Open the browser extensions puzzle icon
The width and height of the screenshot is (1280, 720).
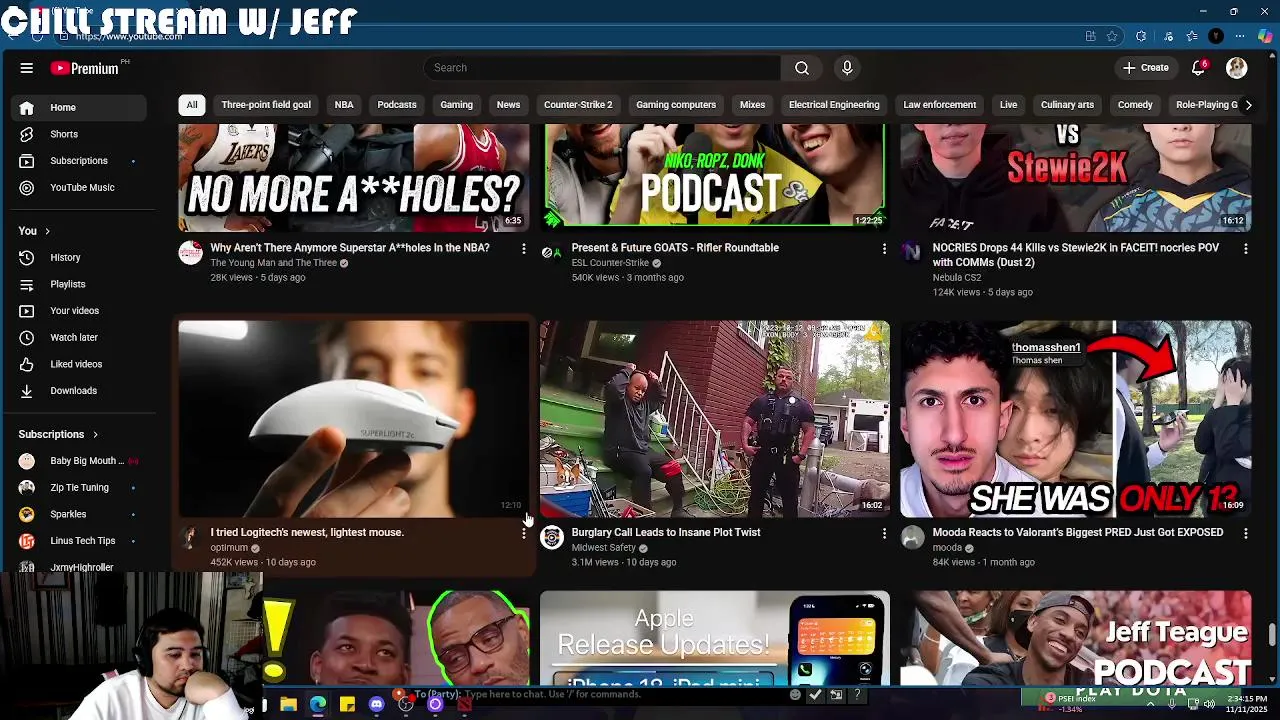[x=1141, y=37]
